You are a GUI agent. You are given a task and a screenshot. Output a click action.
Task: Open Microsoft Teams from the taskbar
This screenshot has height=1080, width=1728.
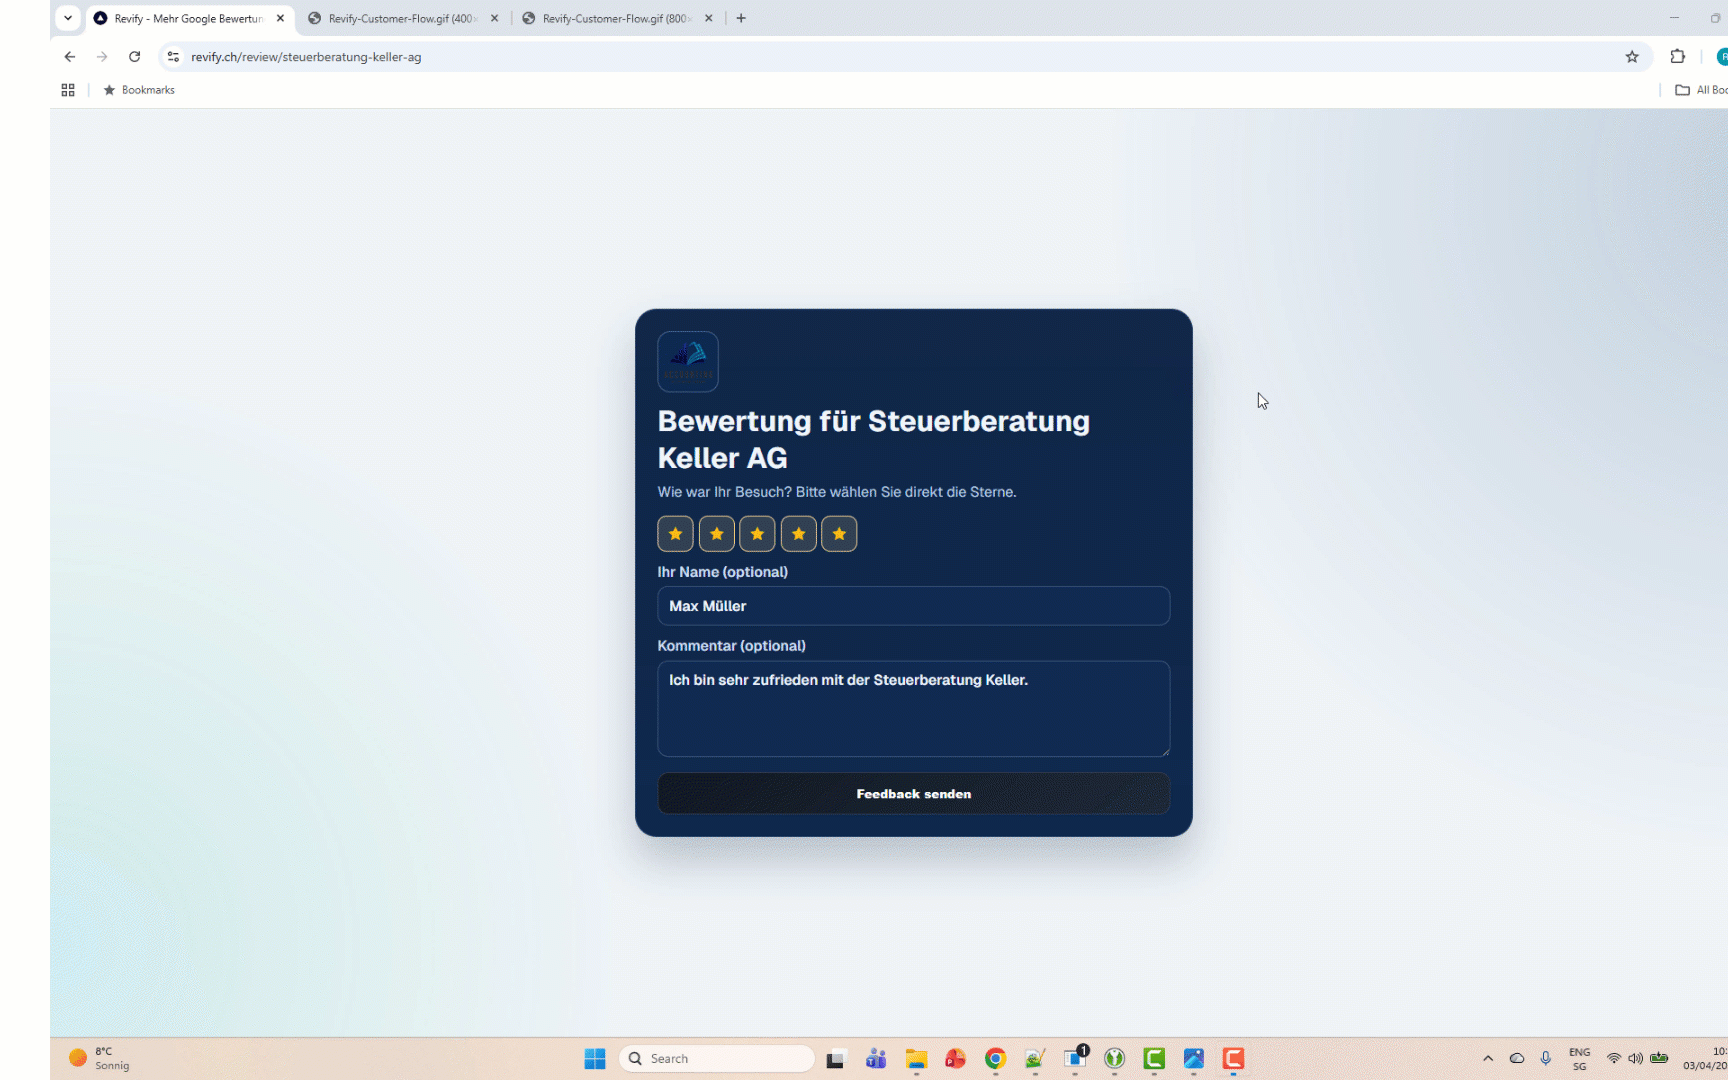coord(876,1058)
